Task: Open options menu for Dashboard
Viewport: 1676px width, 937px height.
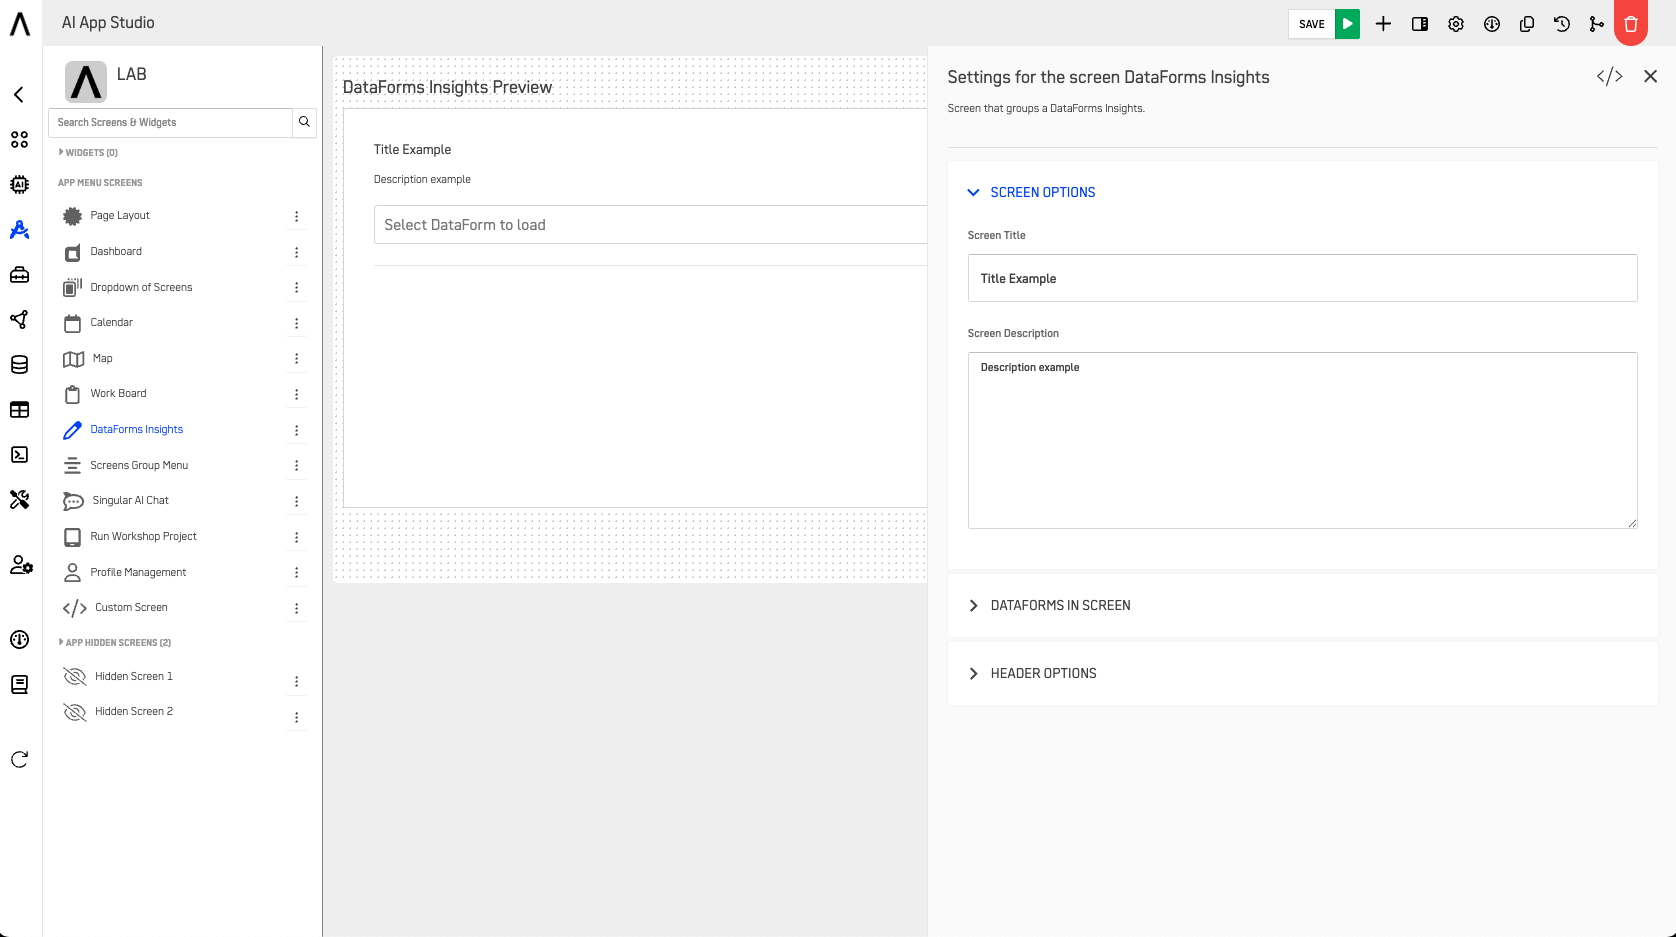Action: (x=296, y=252)
